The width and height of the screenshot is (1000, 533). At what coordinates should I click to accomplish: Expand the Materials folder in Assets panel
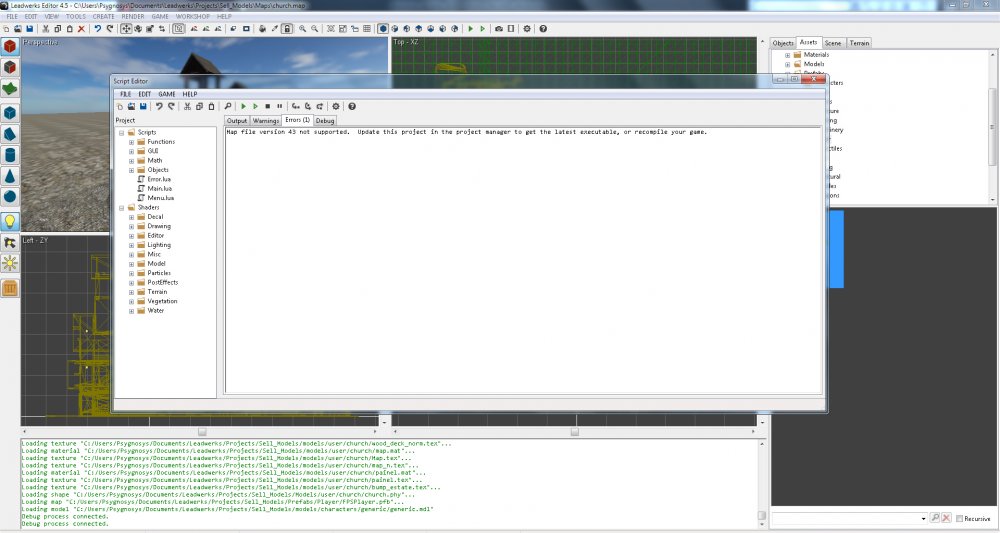(788, 55)
